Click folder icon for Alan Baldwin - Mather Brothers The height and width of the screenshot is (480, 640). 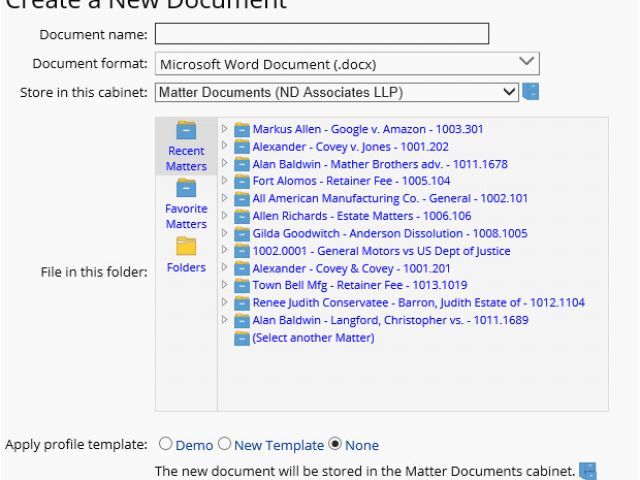[x=242, y=164]
